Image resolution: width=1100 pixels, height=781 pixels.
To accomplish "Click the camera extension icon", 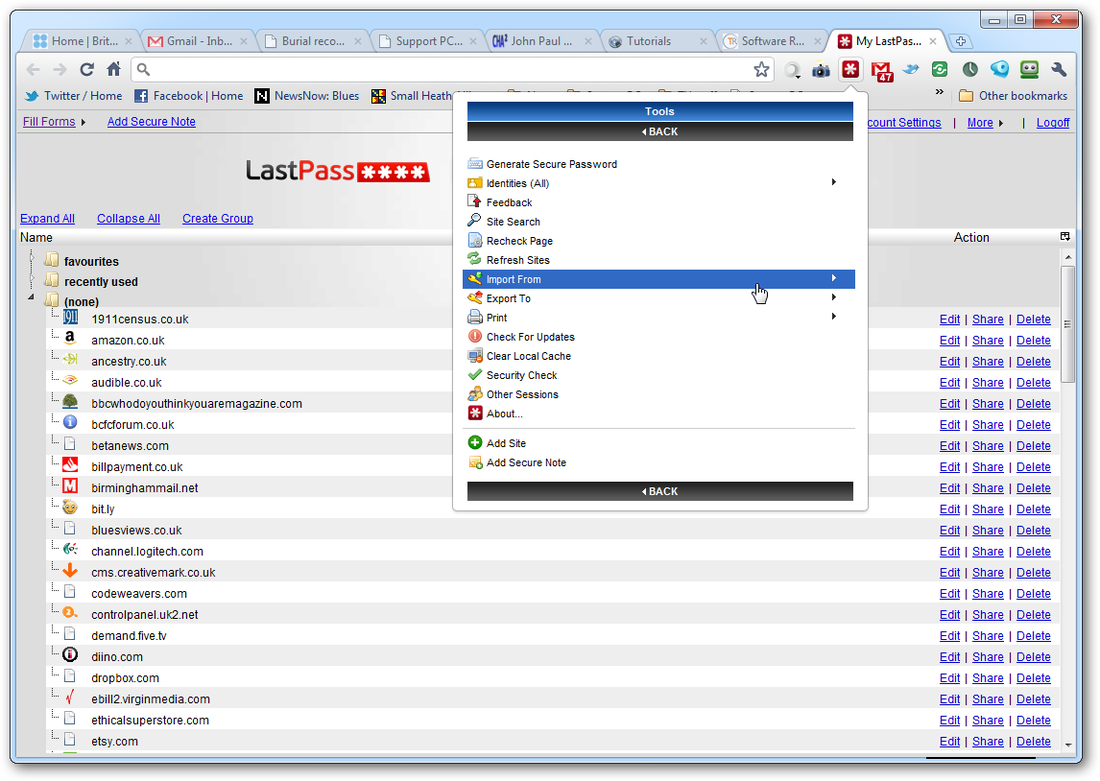I will [820, 70].
